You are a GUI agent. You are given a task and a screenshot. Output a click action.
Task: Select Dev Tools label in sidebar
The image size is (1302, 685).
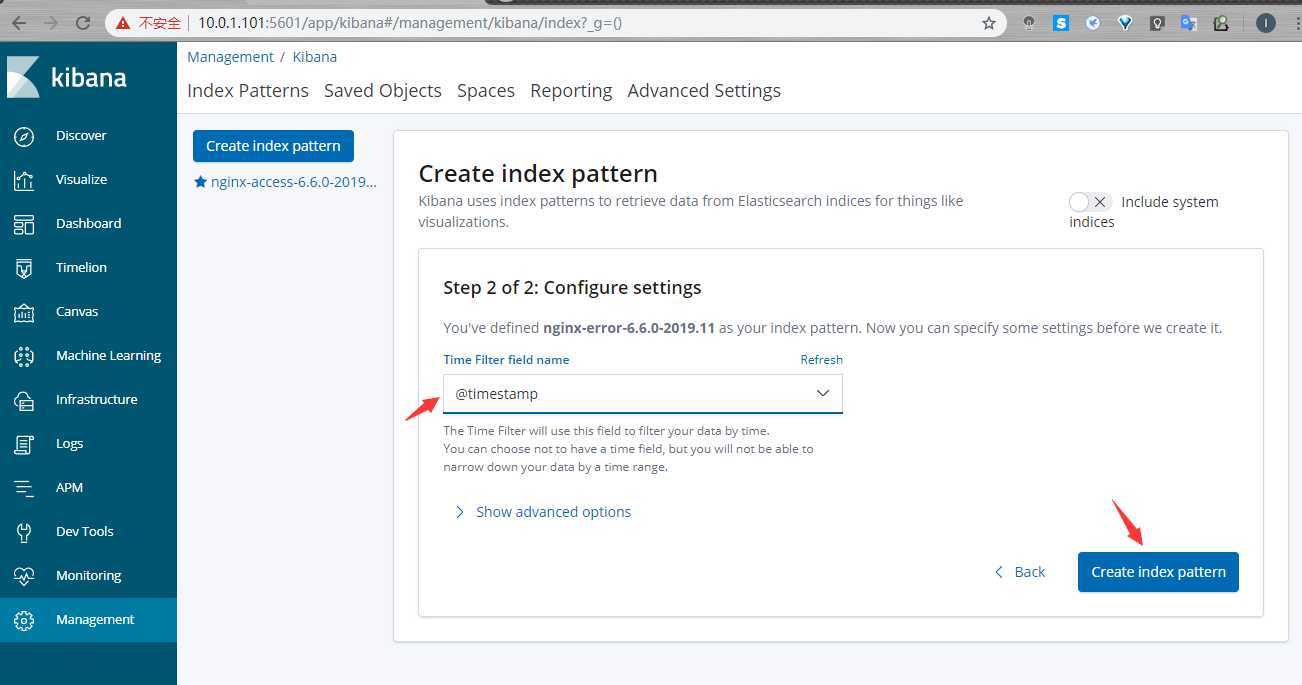[85, 532]
